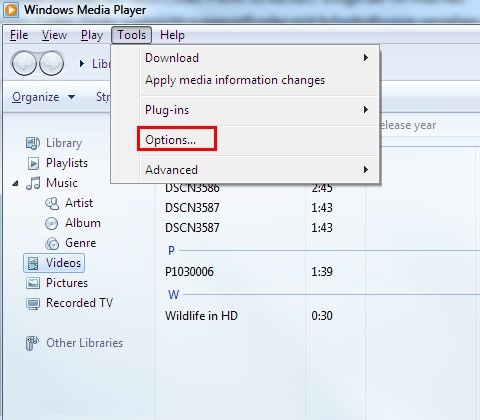Screen dimensions: 480x420
Task: Select the Album disc icon
Action: pos(52,223)
